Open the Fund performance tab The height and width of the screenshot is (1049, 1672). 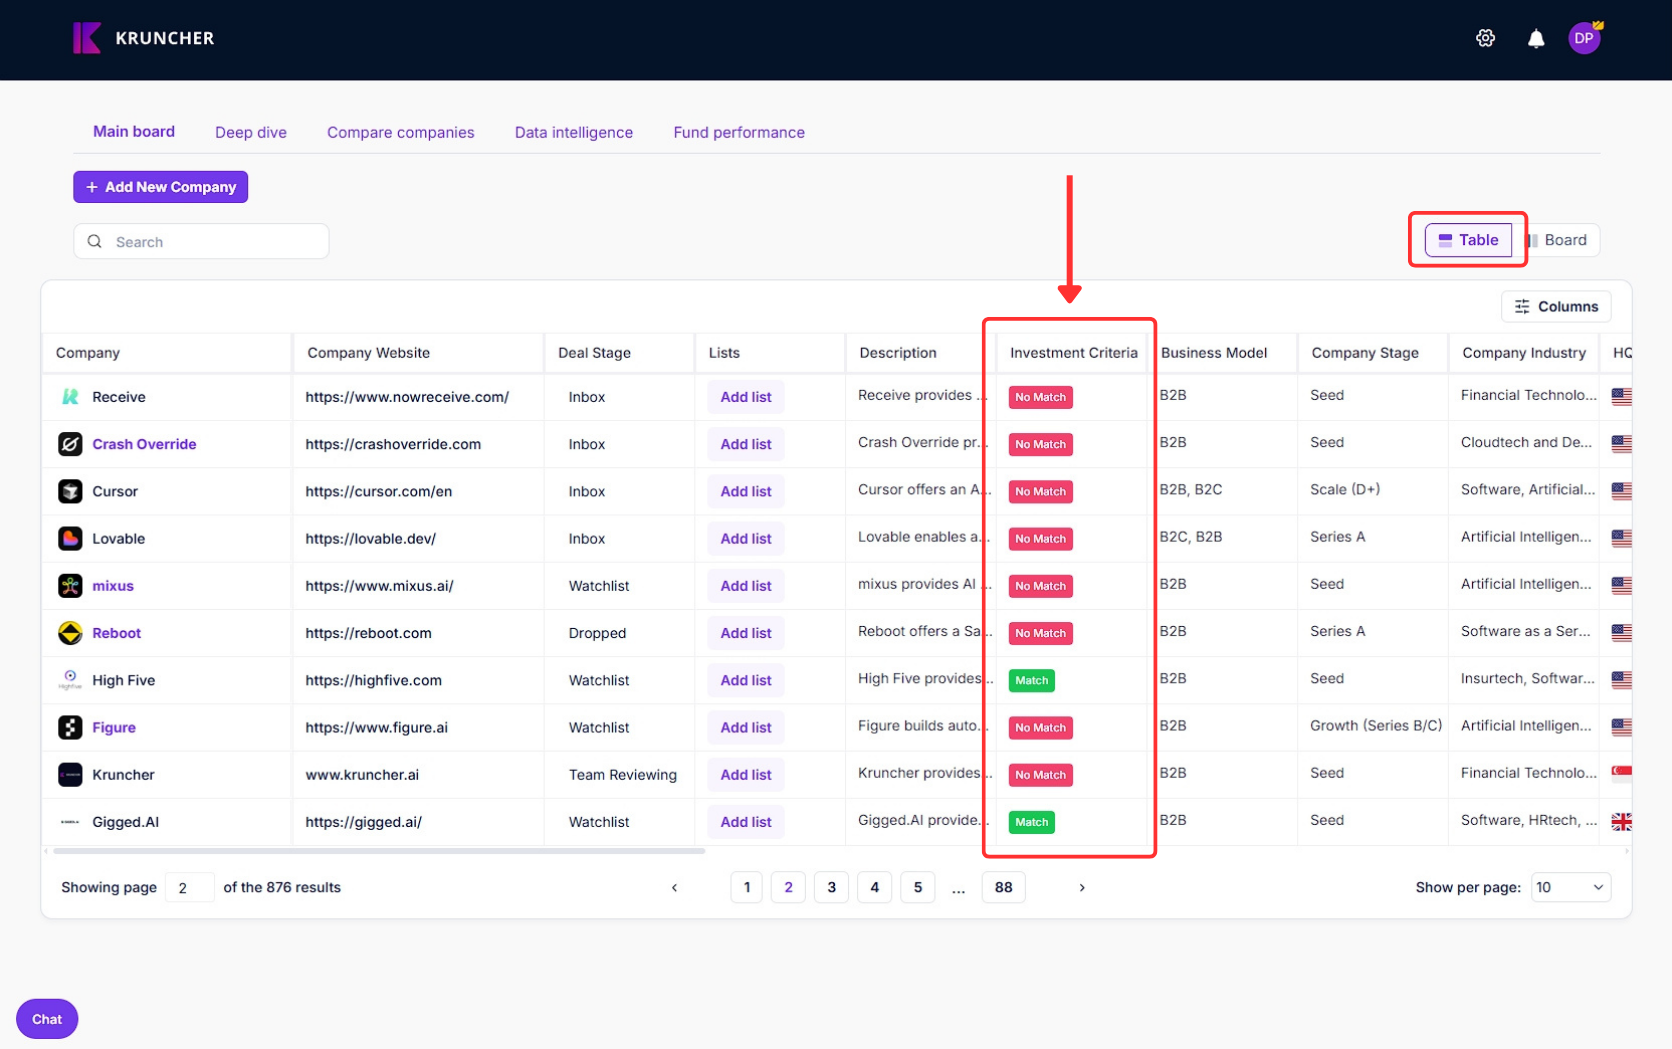[x=739, y=132]
